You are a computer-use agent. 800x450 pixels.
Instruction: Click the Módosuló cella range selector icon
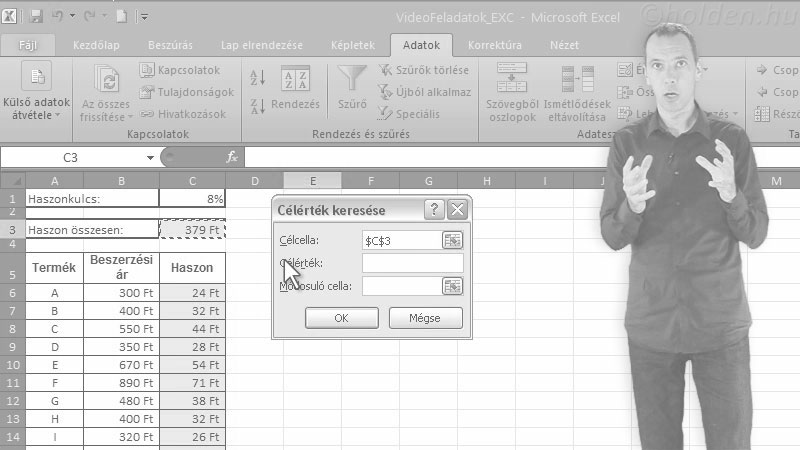pyautogui.click(x=453, y=286)
